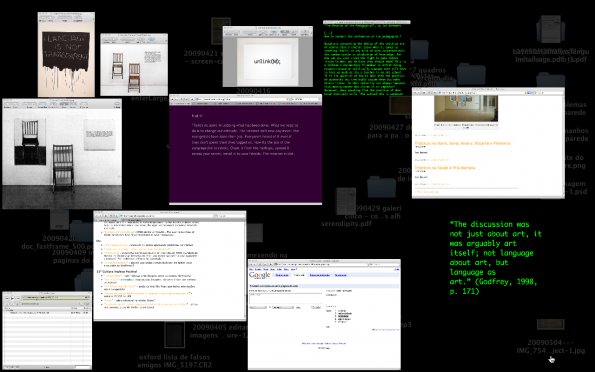Select the IMG_754 jpg desktop file icon
The width and height of the screenshot is (595, 372).
coord(551,324)
